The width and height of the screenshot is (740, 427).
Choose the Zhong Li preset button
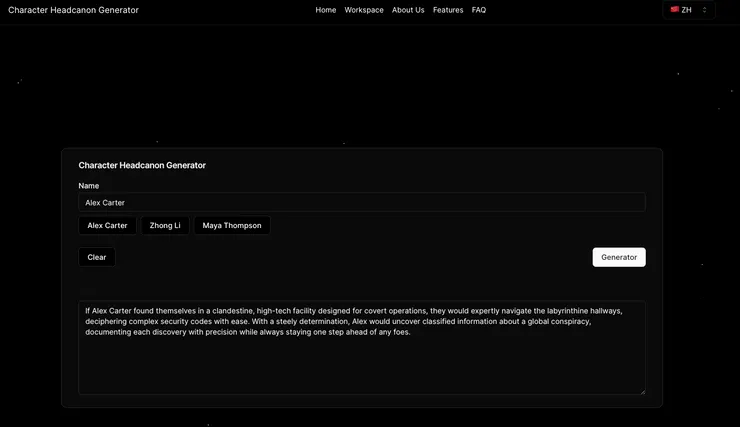(165, 226)
